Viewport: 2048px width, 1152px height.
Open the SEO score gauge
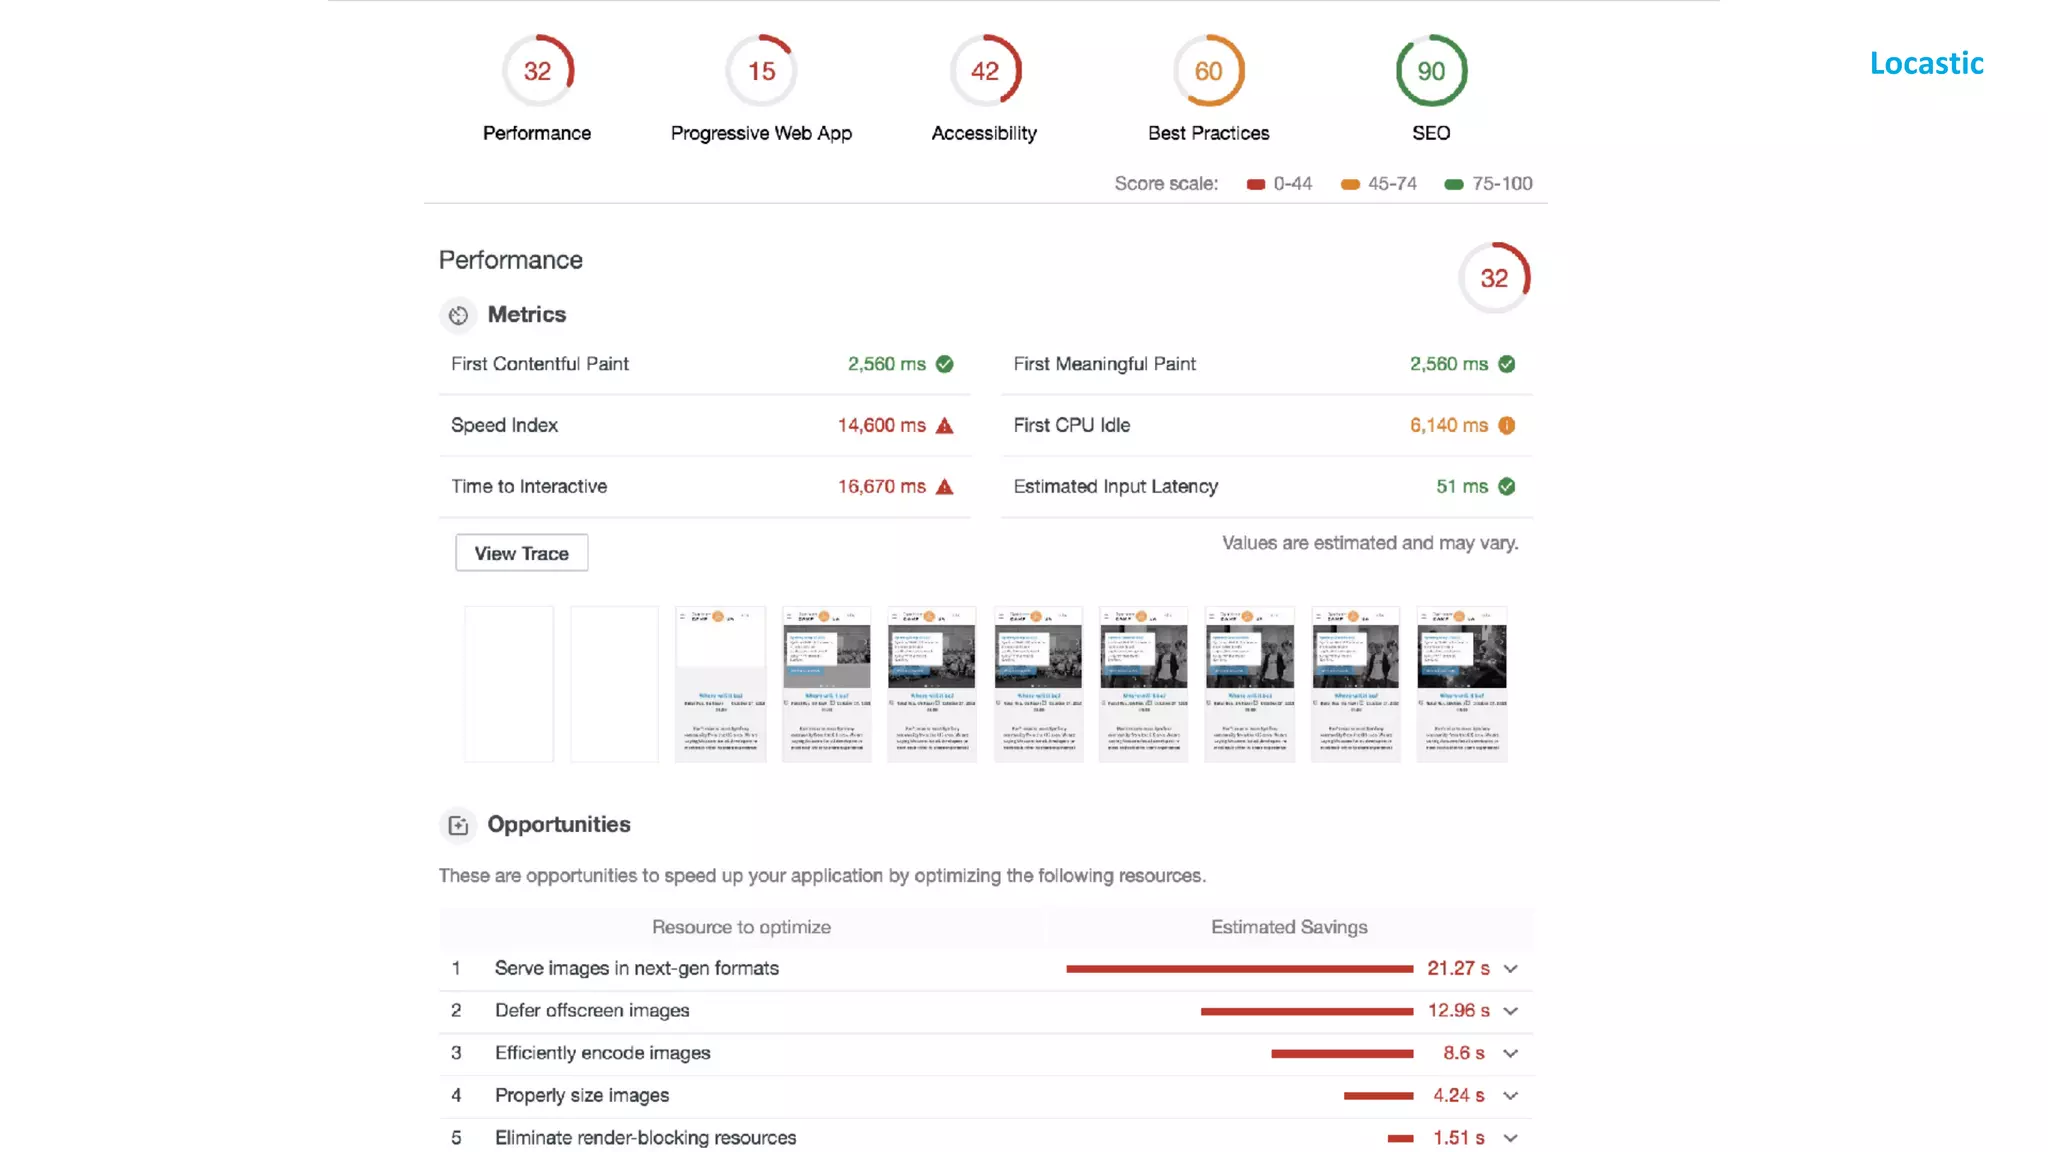[x=1431, y=71]
